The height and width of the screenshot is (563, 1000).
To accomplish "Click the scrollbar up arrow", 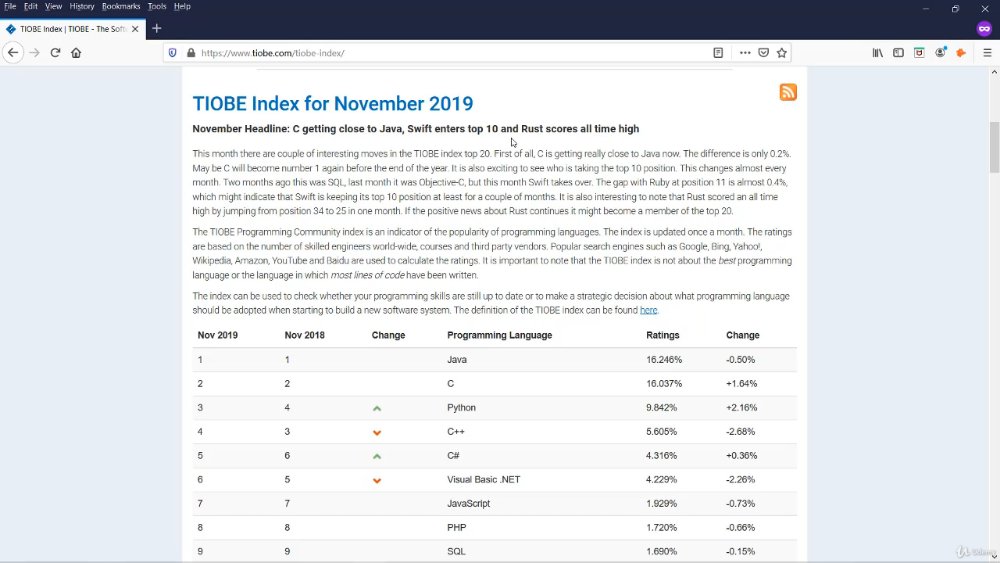I will coord(994,72).
